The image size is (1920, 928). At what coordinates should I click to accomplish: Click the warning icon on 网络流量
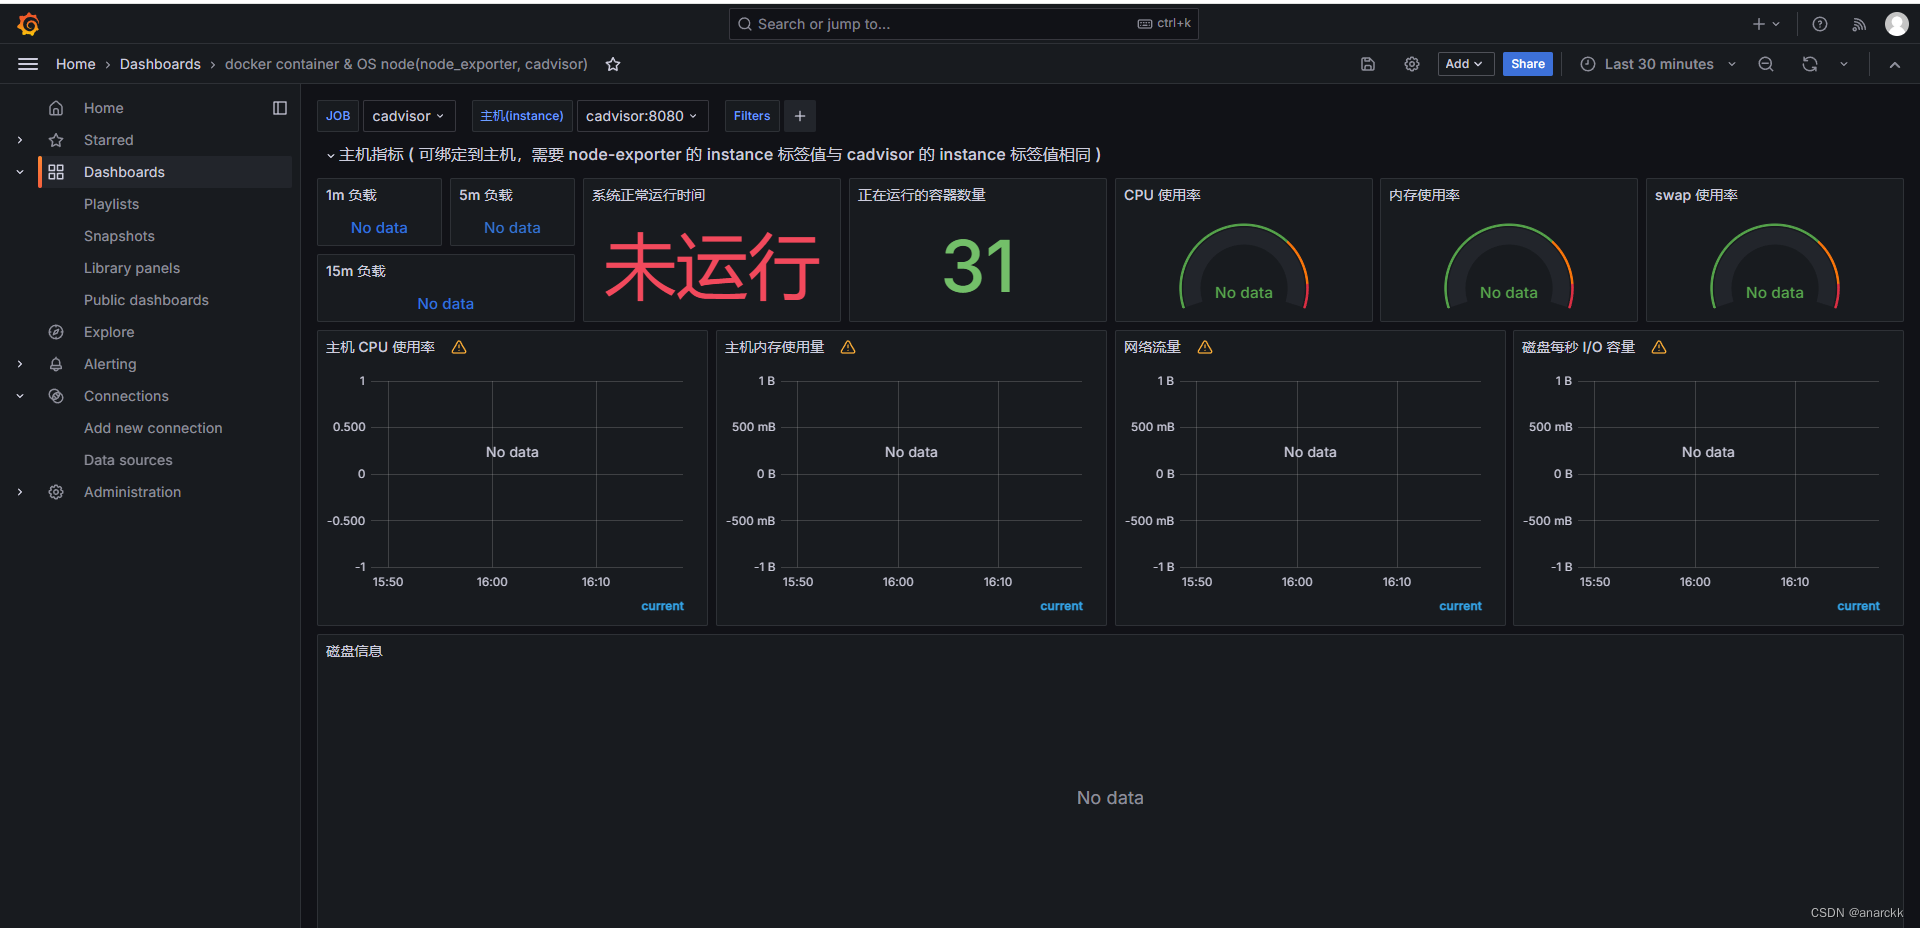pos(1205,347)
